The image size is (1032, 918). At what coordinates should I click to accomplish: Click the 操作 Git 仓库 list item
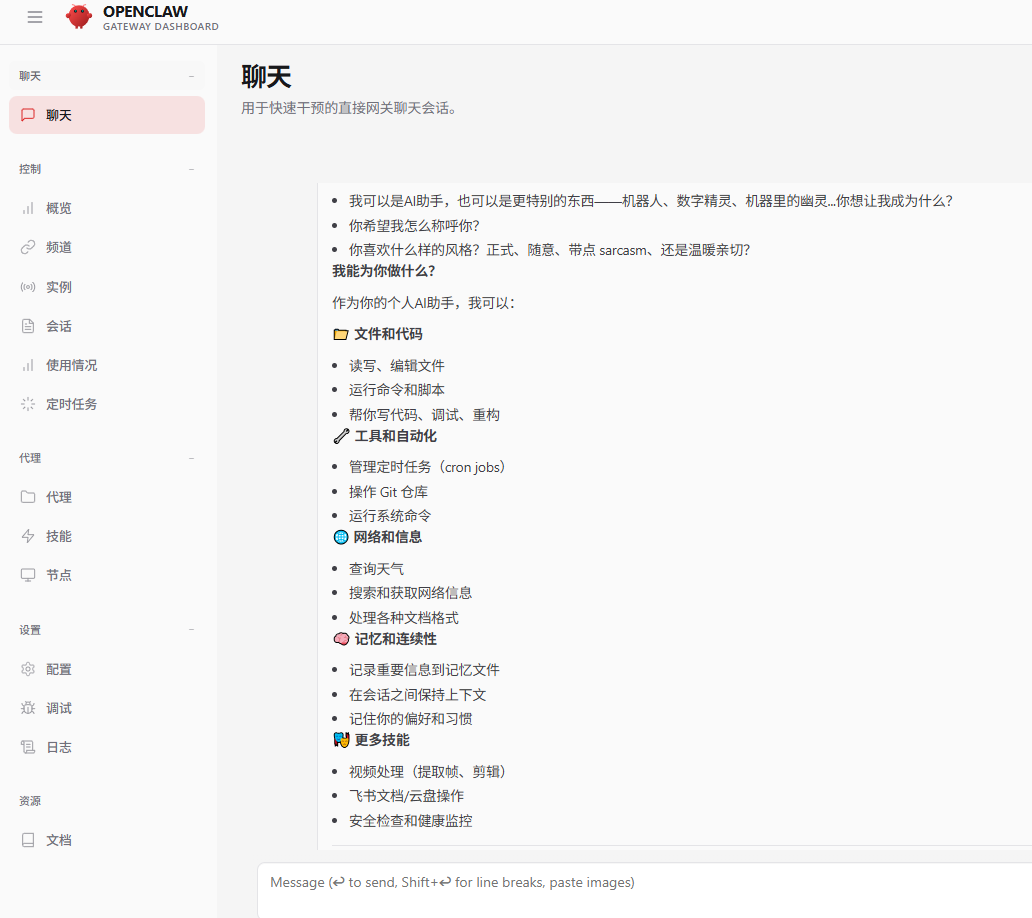[x=388, y=492]
